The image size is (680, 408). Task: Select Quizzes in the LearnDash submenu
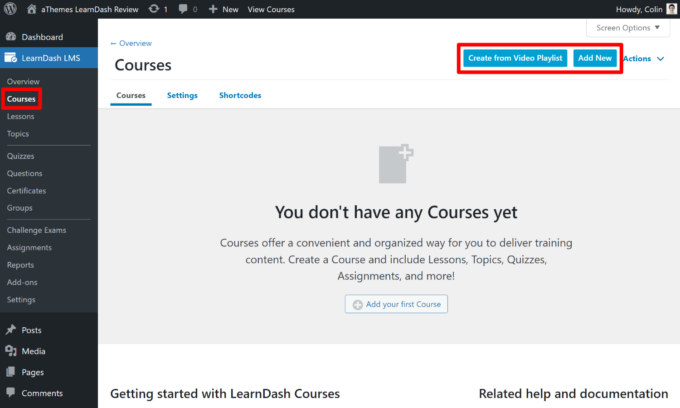click(x=20, y=156)
